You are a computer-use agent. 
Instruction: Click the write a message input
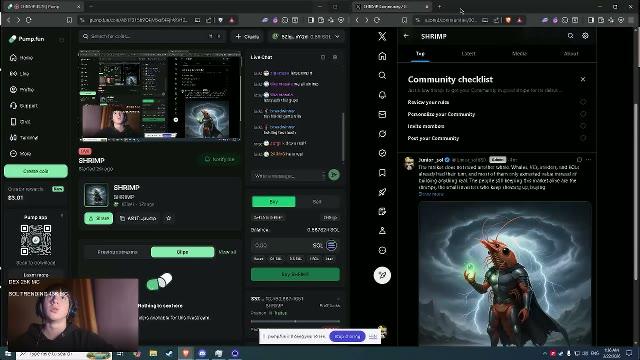[288, 176]
